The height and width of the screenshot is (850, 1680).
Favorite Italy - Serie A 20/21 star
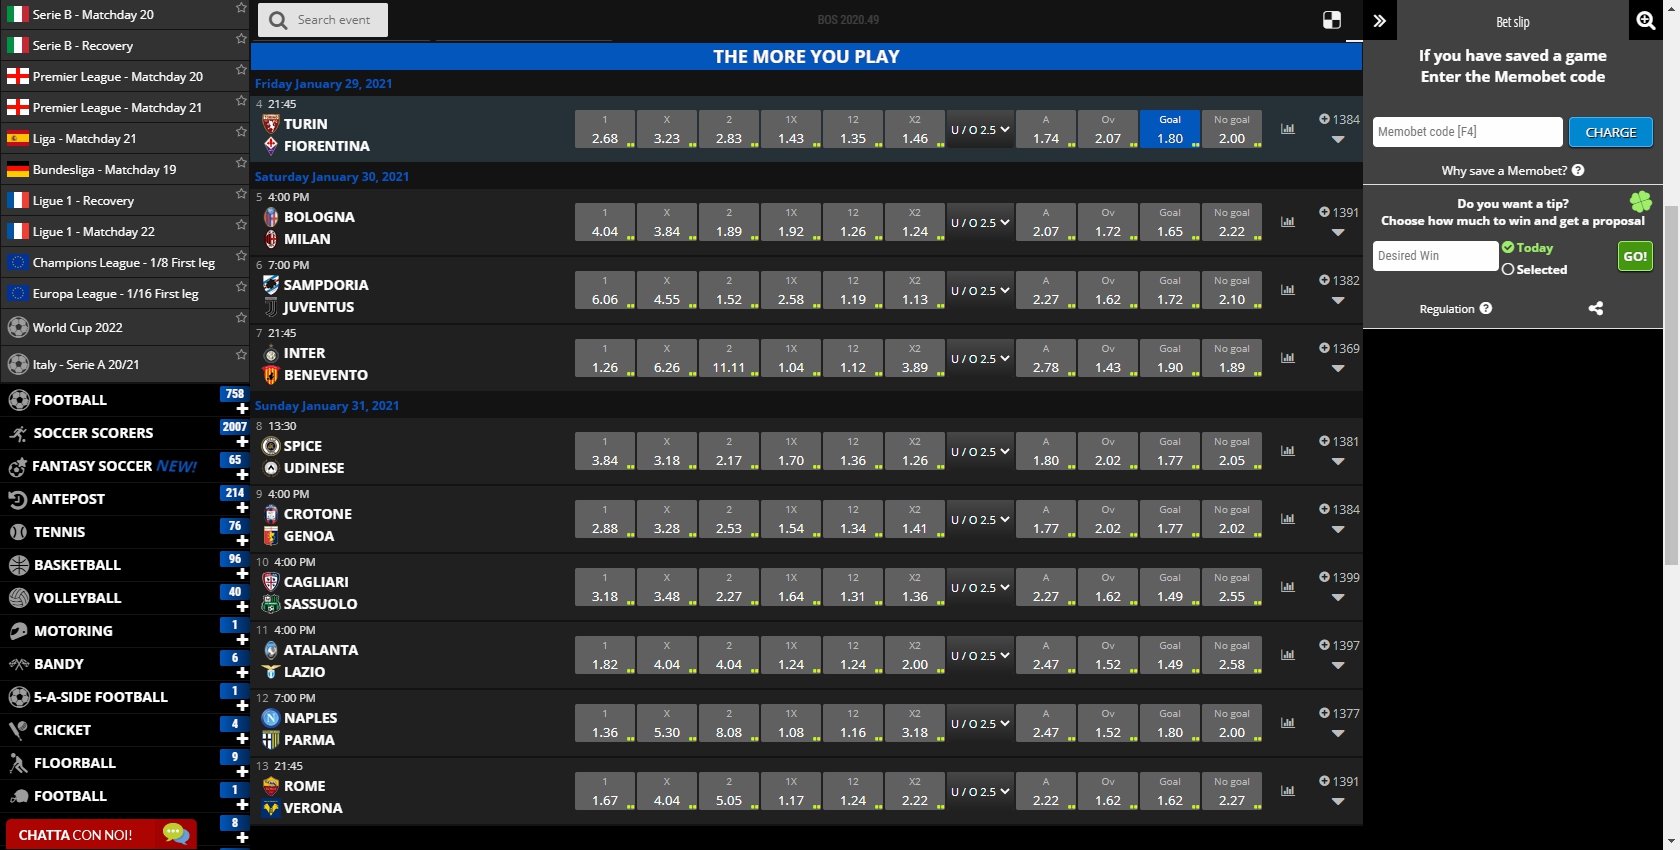[x=241, y=355]
